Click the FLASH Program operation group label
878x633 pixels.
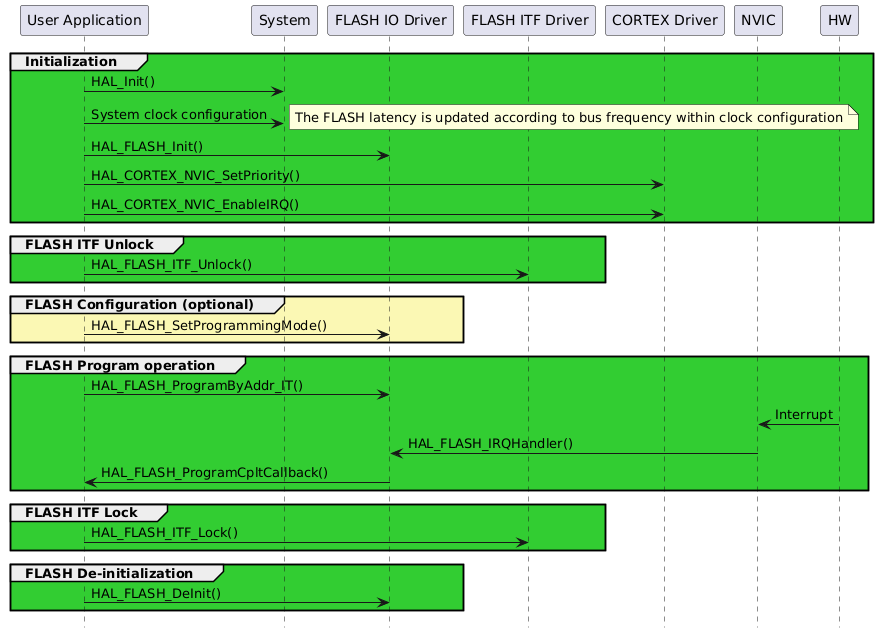[x=120, y=366]
